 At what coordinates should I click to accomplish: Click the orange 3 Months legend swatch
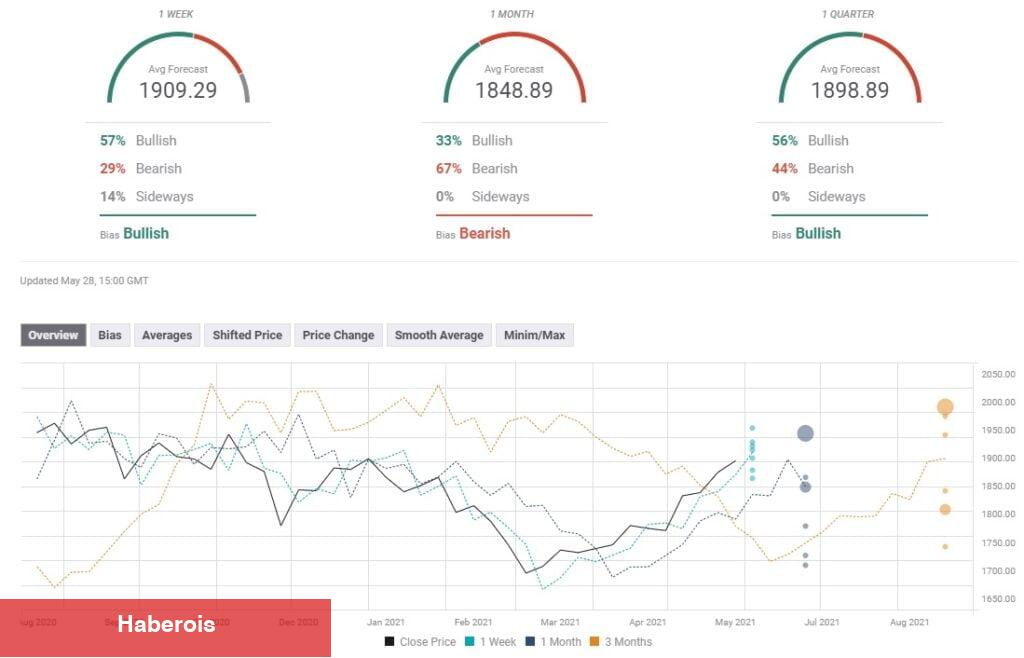pyautogui.click(x=593, y=642)
